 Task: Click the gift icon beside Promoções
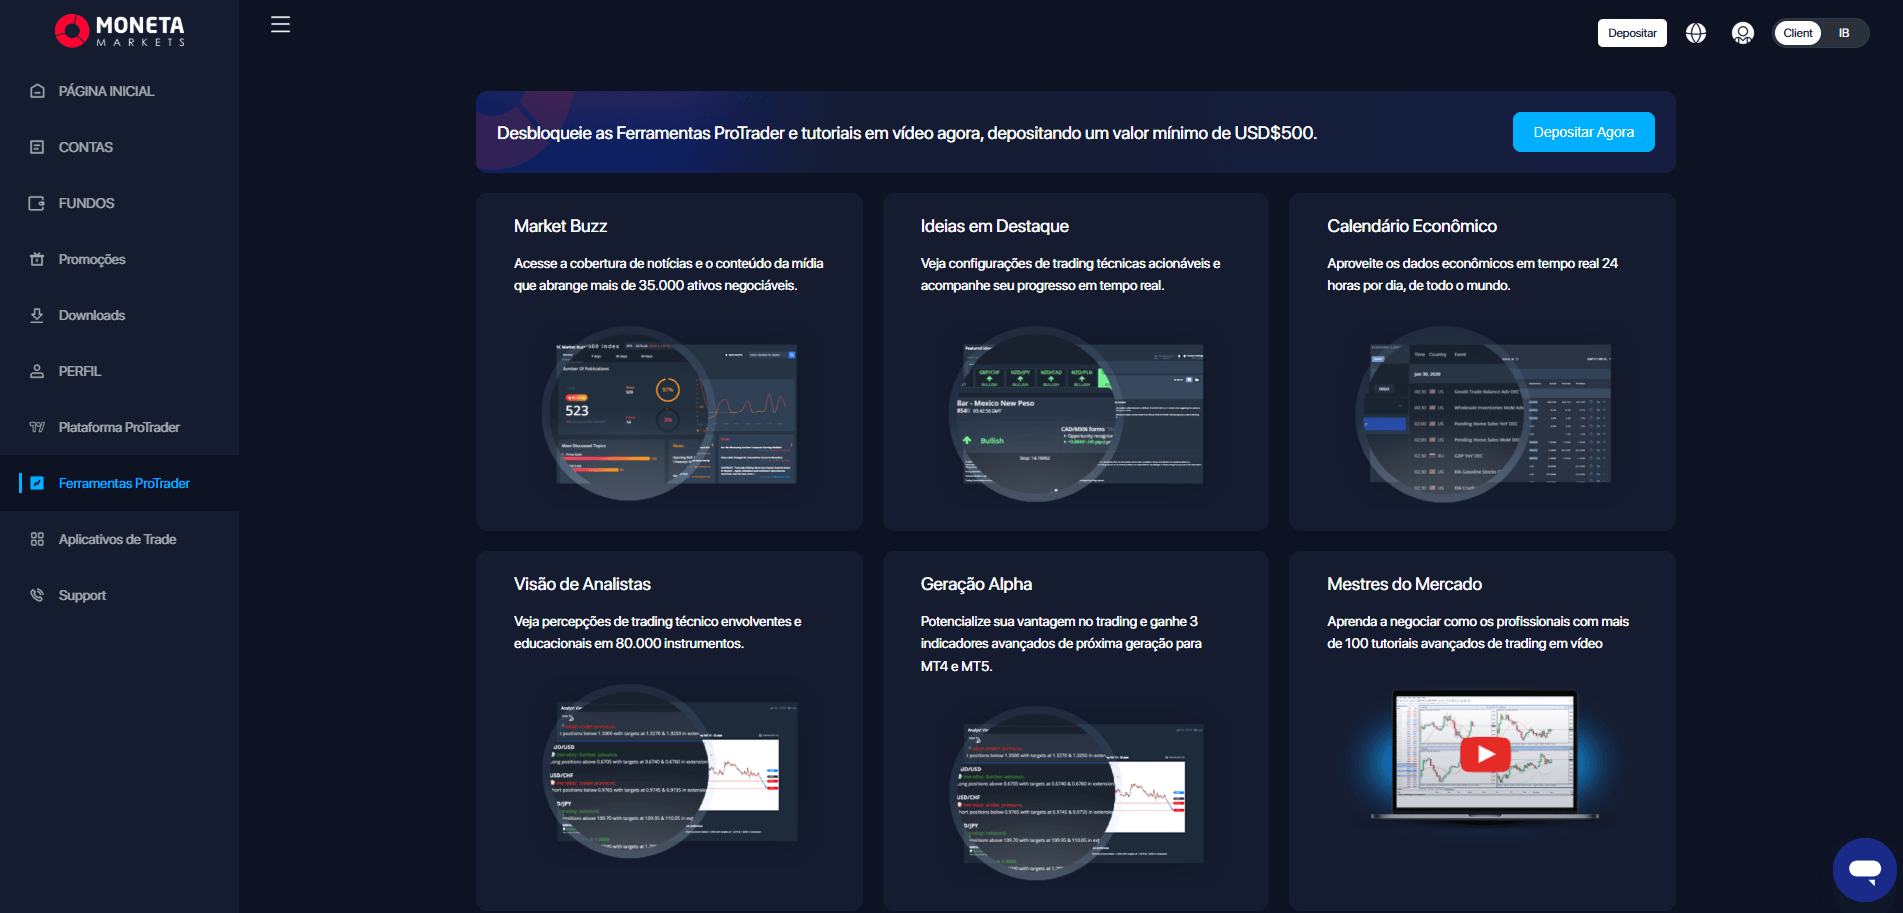(37, 259)
